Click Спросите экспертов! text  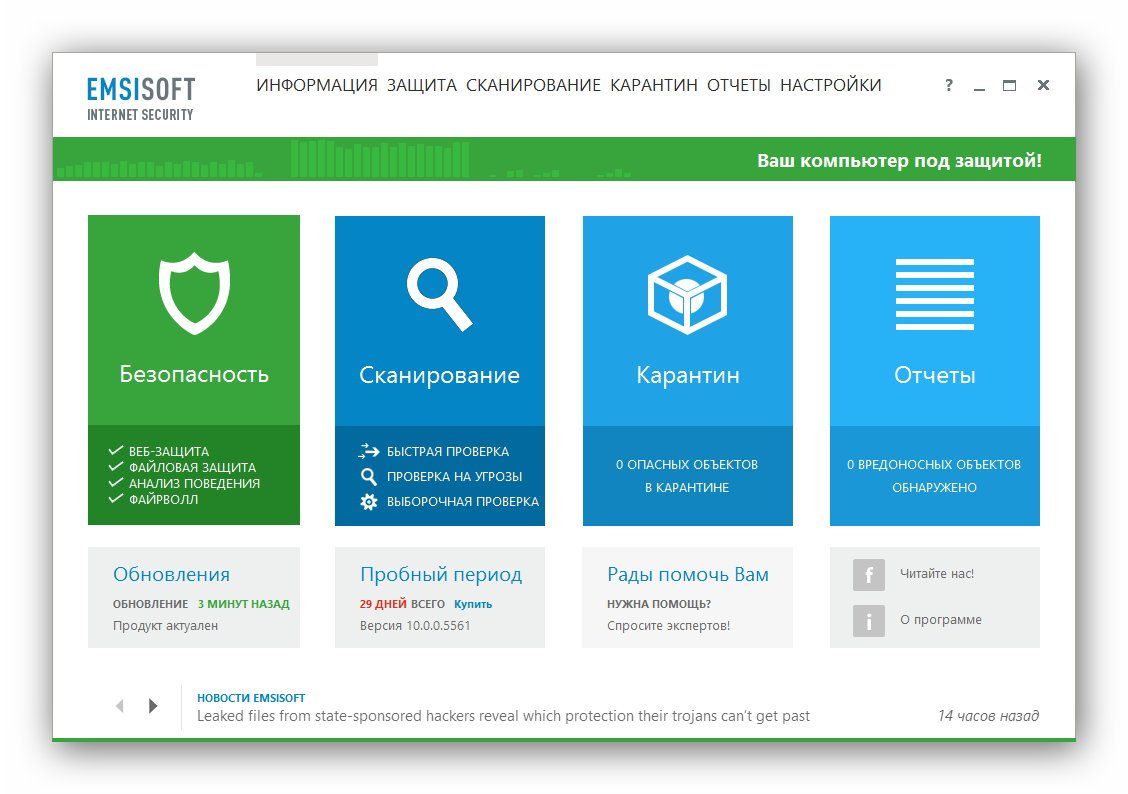click(668, 626)
